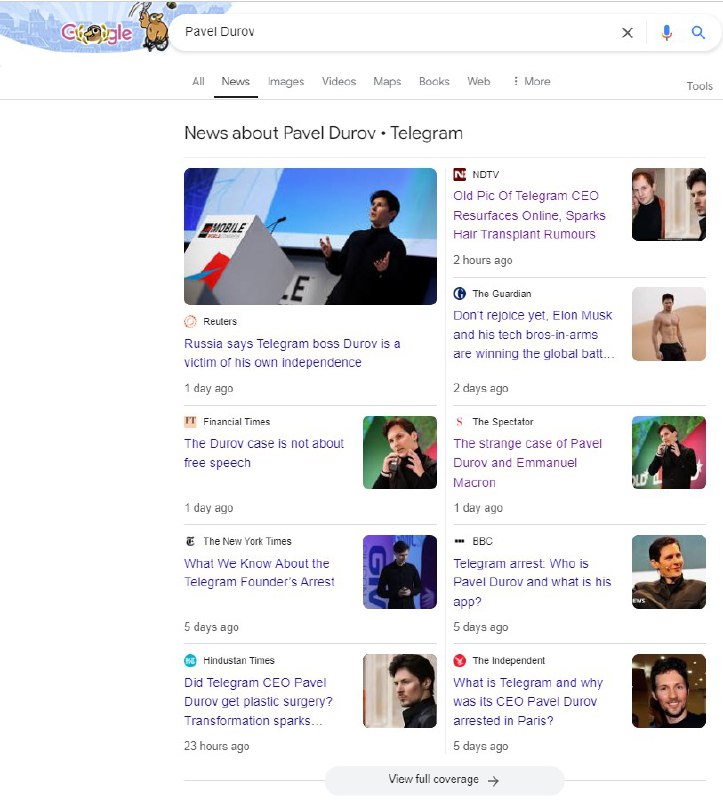Click the NDTV source icon
This screenshot has height=800, width=723.
point(459,174)
